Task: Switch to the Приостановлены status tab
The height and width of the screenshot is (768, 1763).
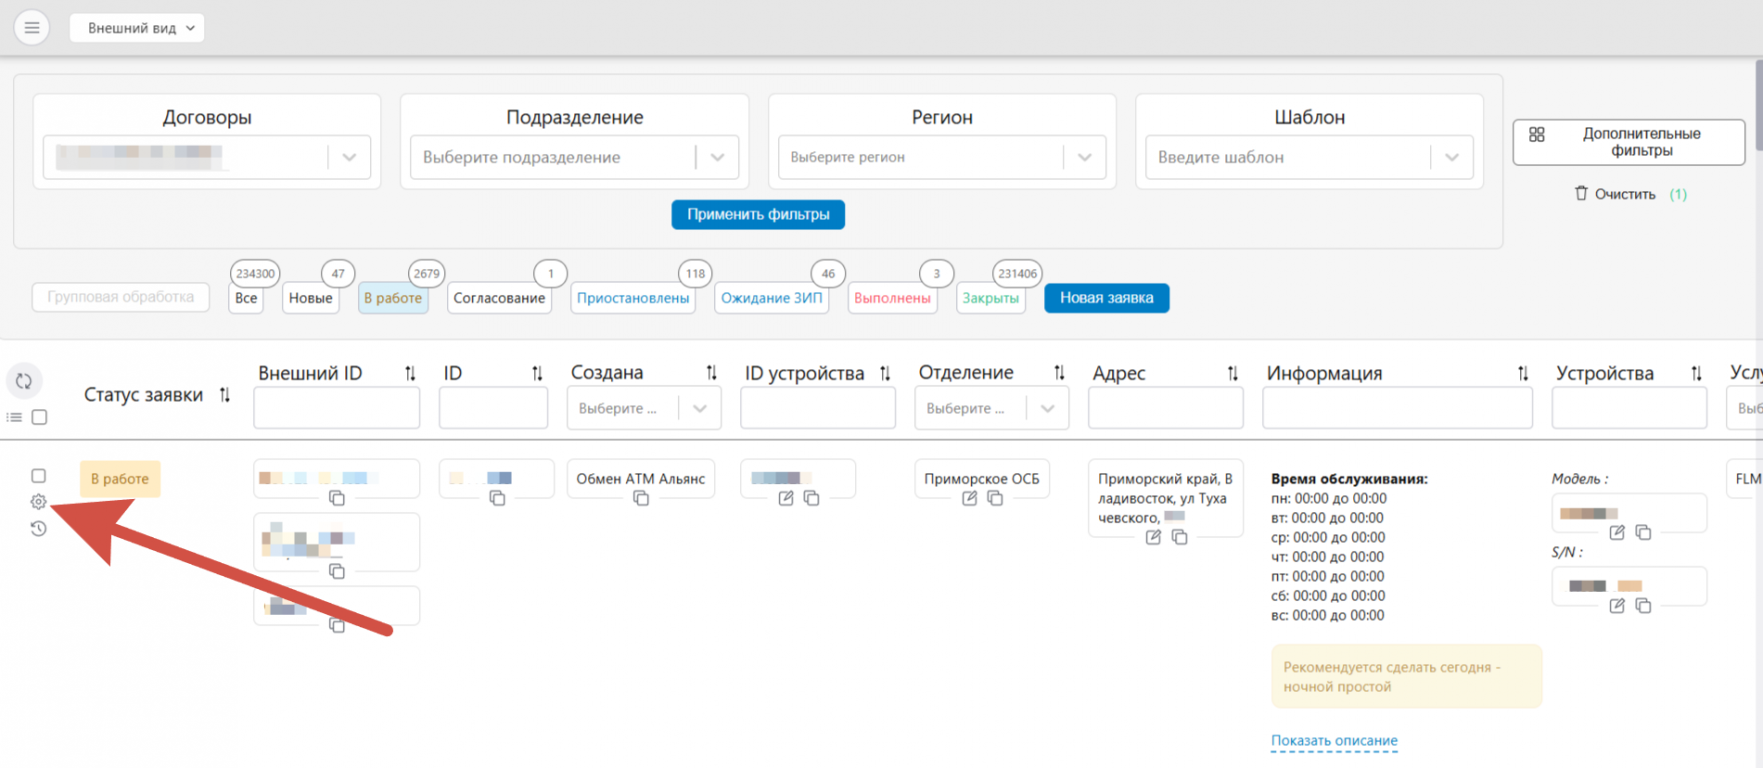Action: [632, 298]
